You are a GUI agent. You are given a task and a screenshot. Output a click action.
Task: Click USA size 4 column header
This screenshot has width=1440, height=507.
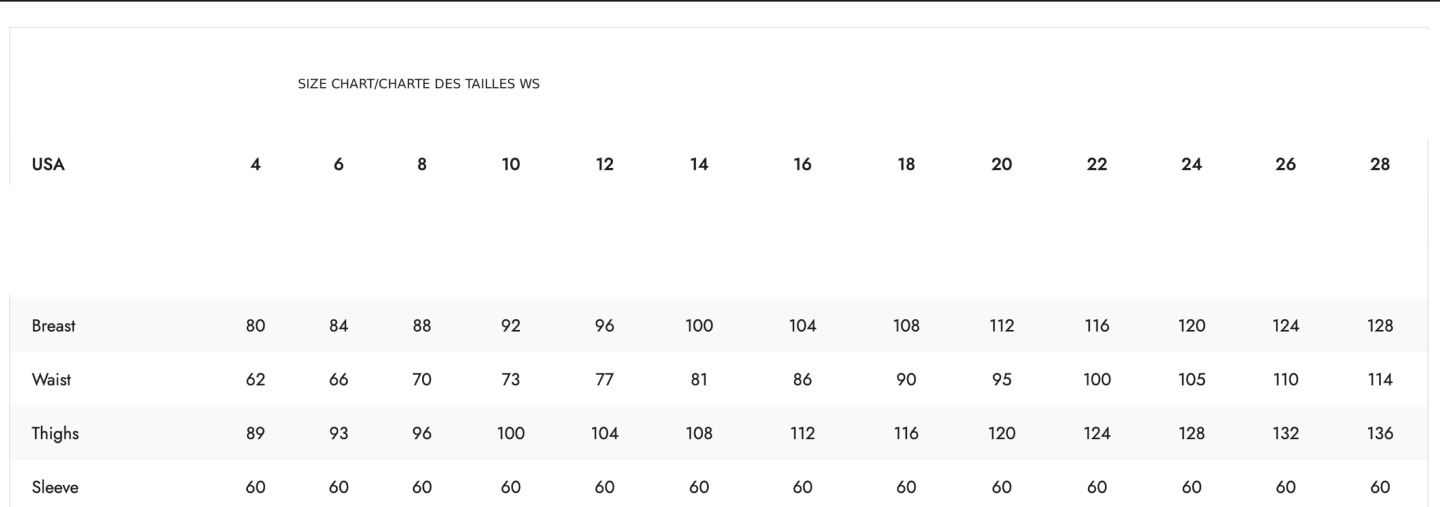pyautogui.click(x=256, y=165)
